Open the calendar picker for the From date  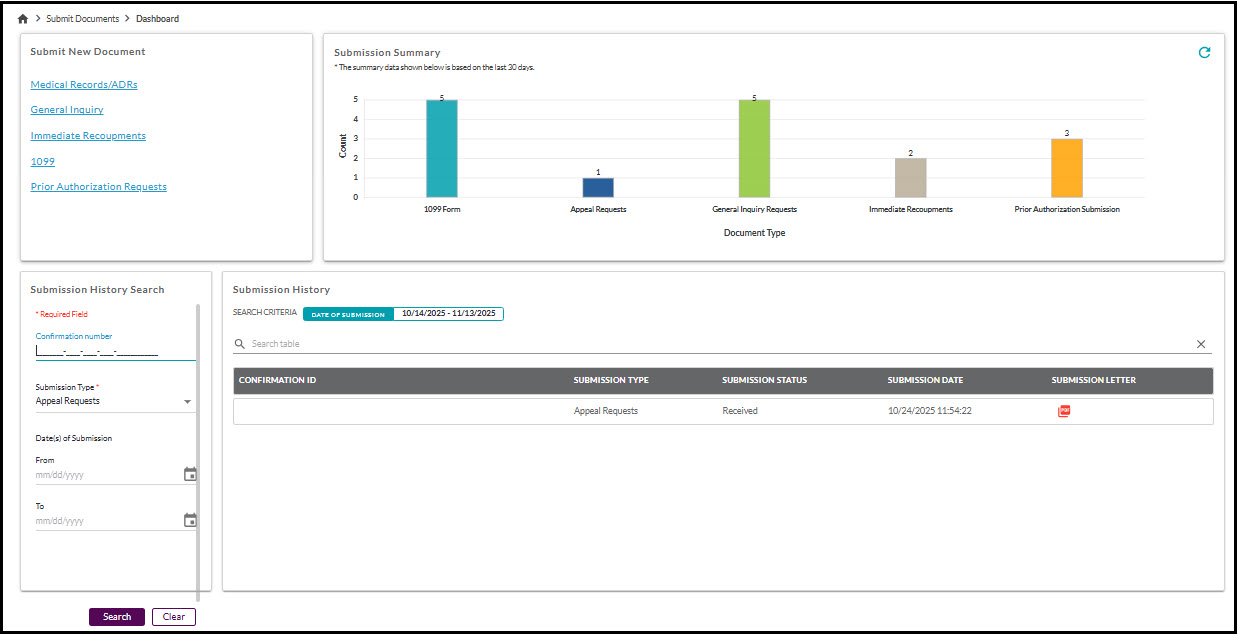point(190,473)
